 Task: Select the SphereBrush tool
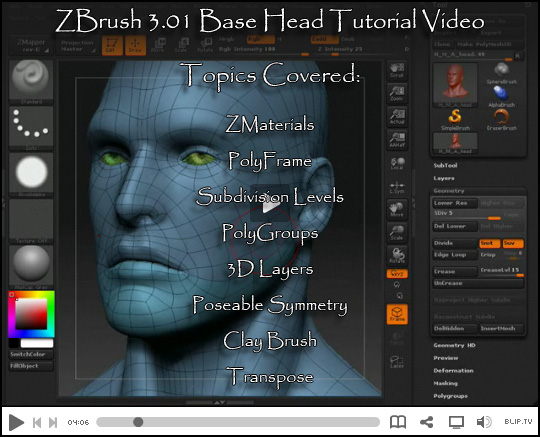501,73
